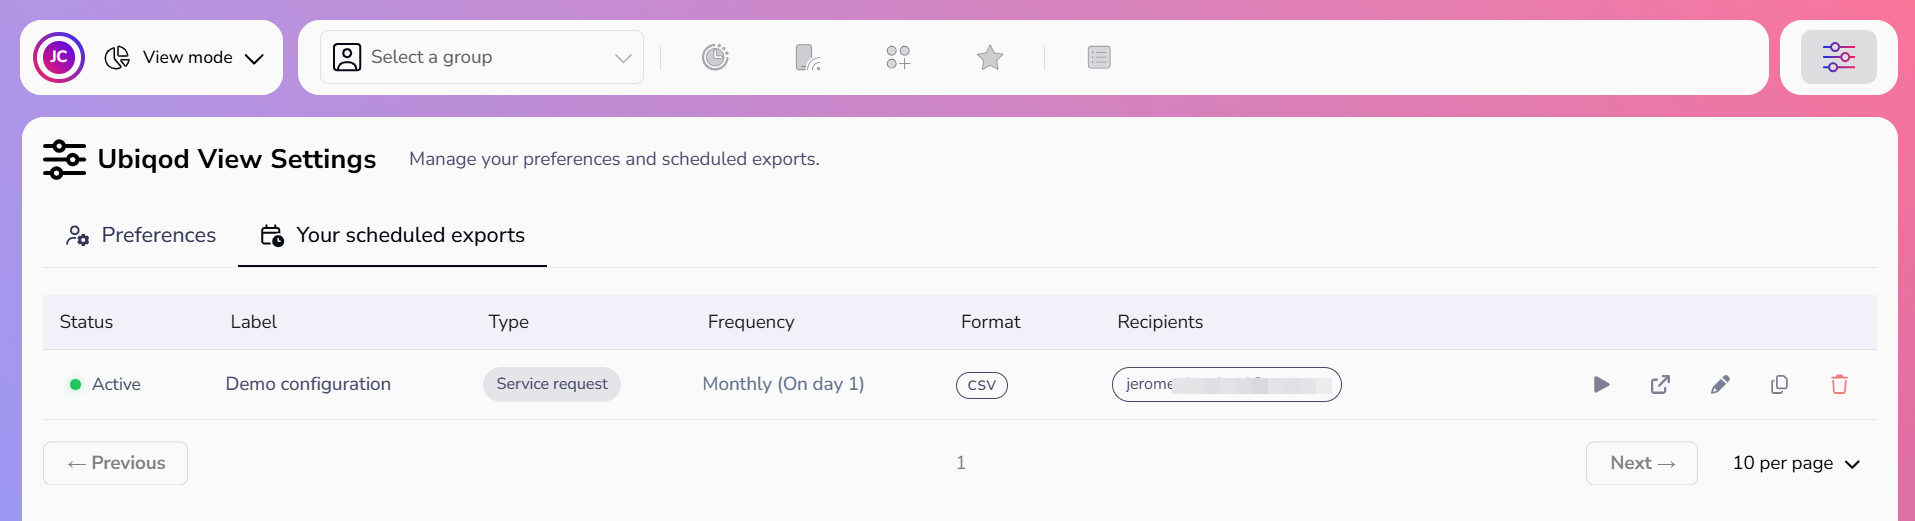Click the clock history icon in toolbar
The width and height of the screenshot is (1915, 521).
click(715, 57)
